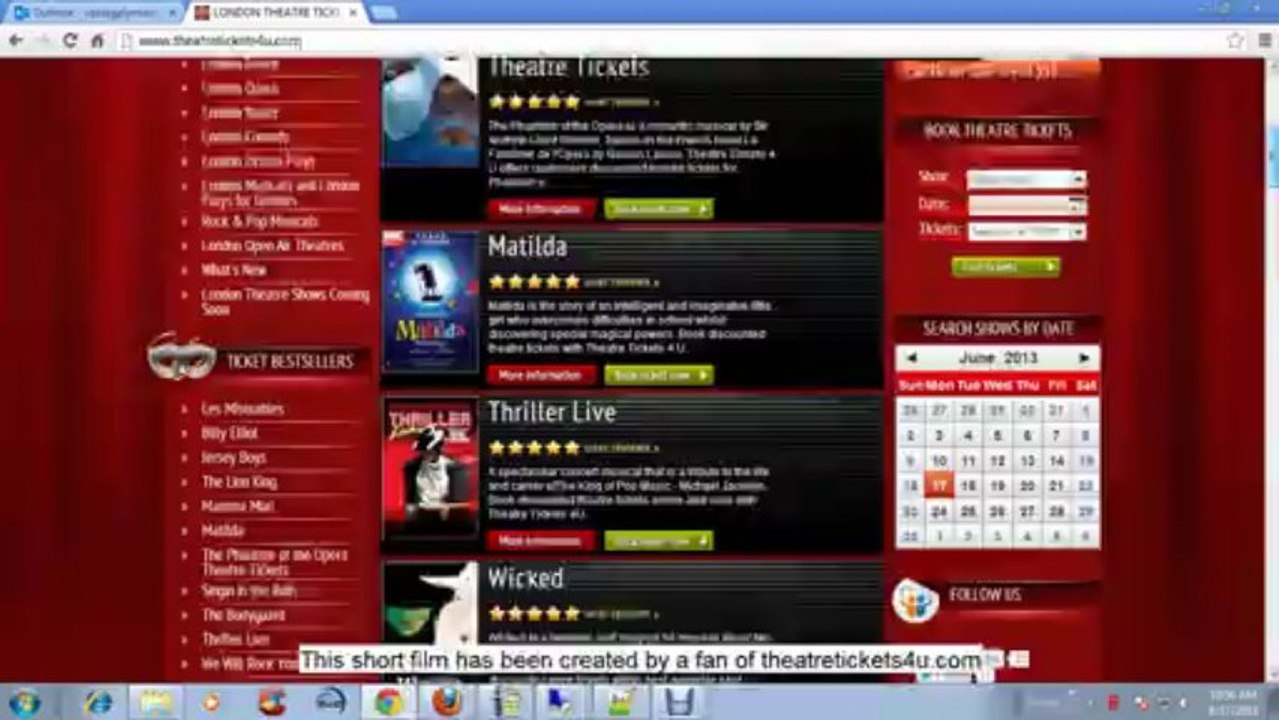Click the Chrome icon in the taskbar

coord(388,702)
